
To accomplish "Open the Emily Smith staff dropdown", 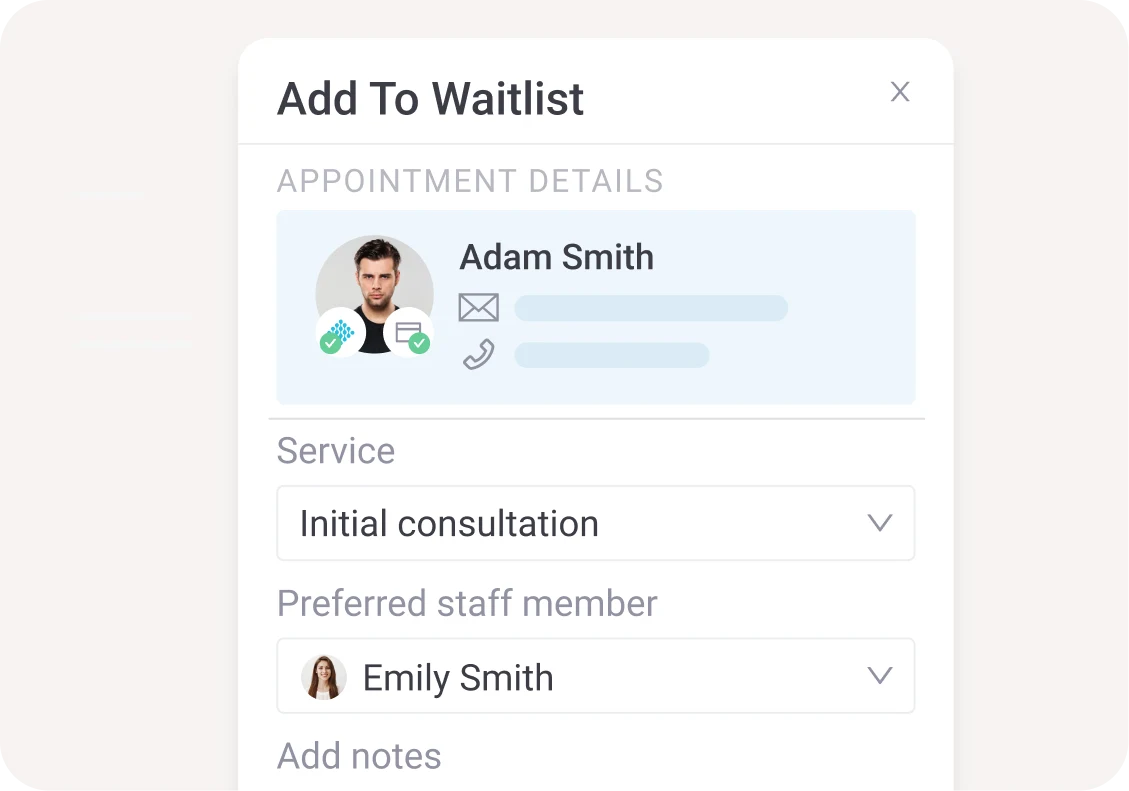I will [596, 676].
